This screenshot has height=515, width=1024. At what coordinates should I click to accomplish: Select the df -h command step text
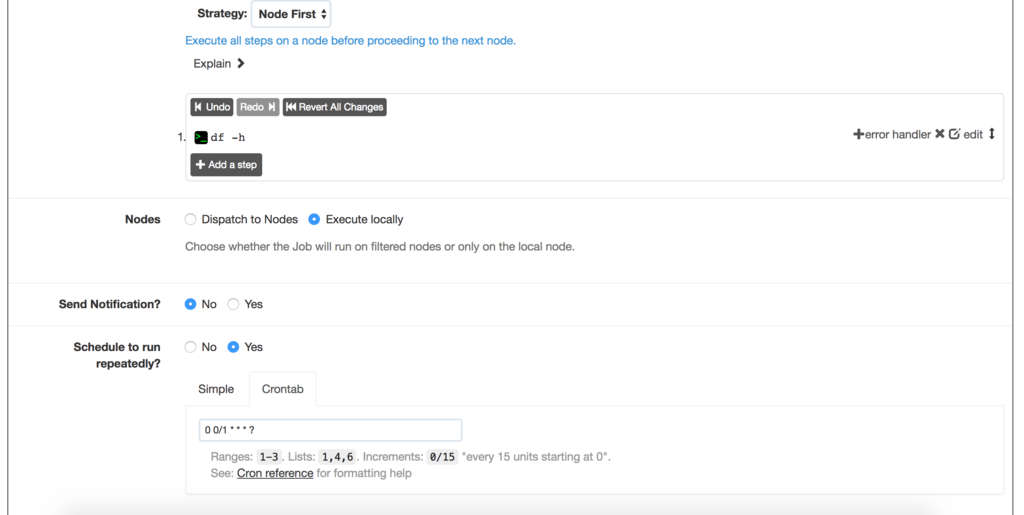tap(228, 138)
